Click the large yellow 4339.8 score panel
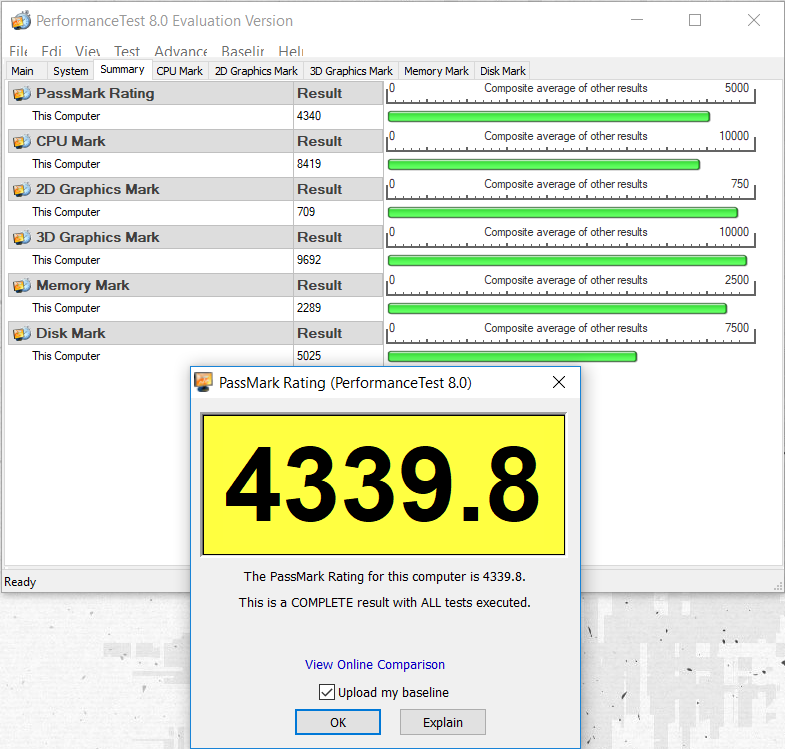Screen dimensions: 785x749 pyautogui.click(x=383, y=485)
